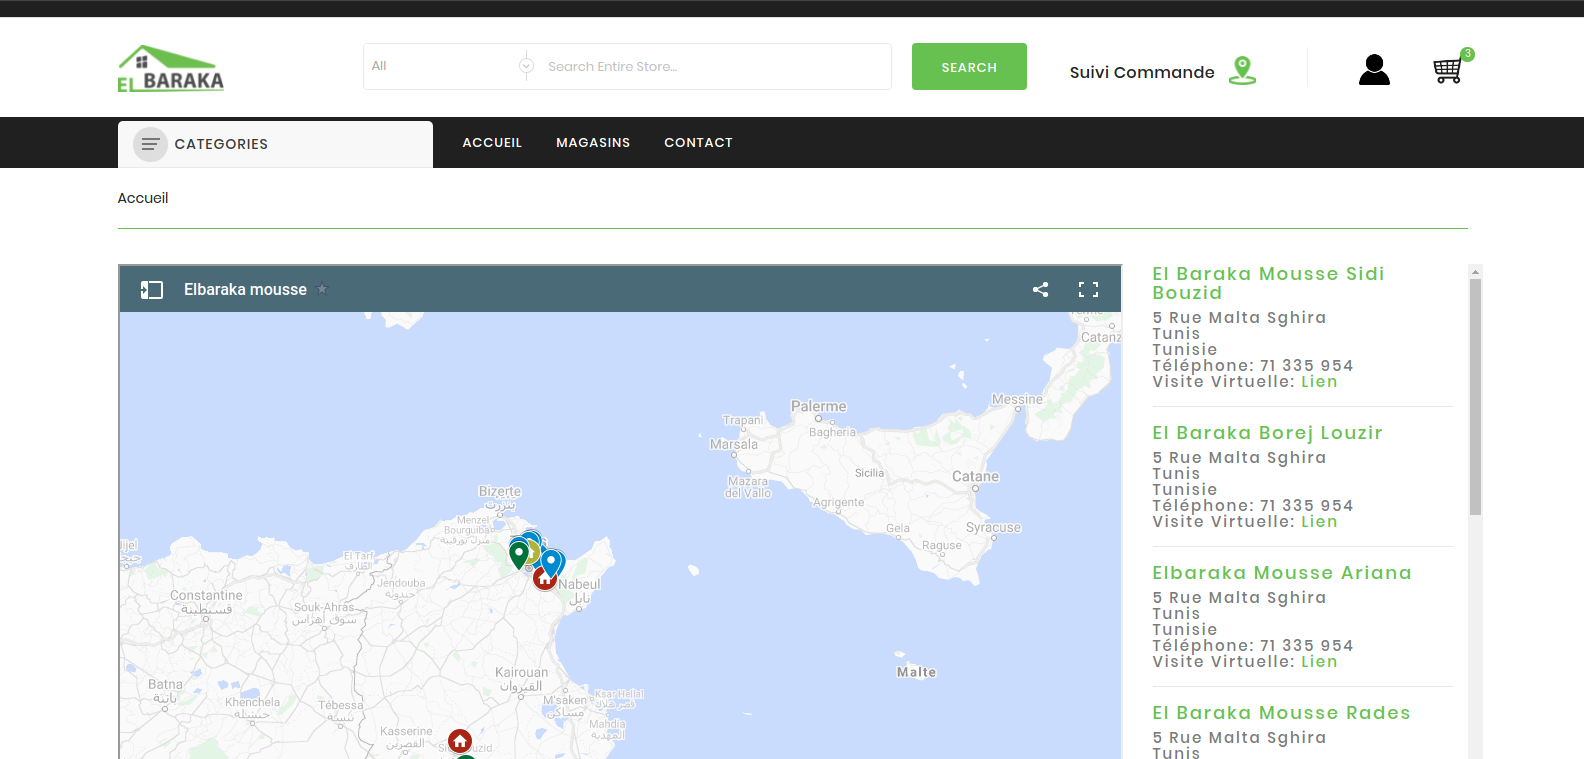
Task: Star the Elbaraka mousse map
Action: point(322,289)
